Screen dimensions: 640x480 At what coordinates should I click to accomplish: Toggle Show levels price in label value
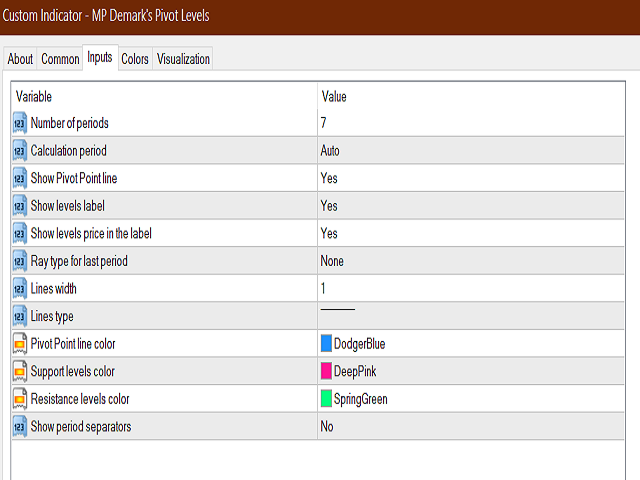point(329,233)
